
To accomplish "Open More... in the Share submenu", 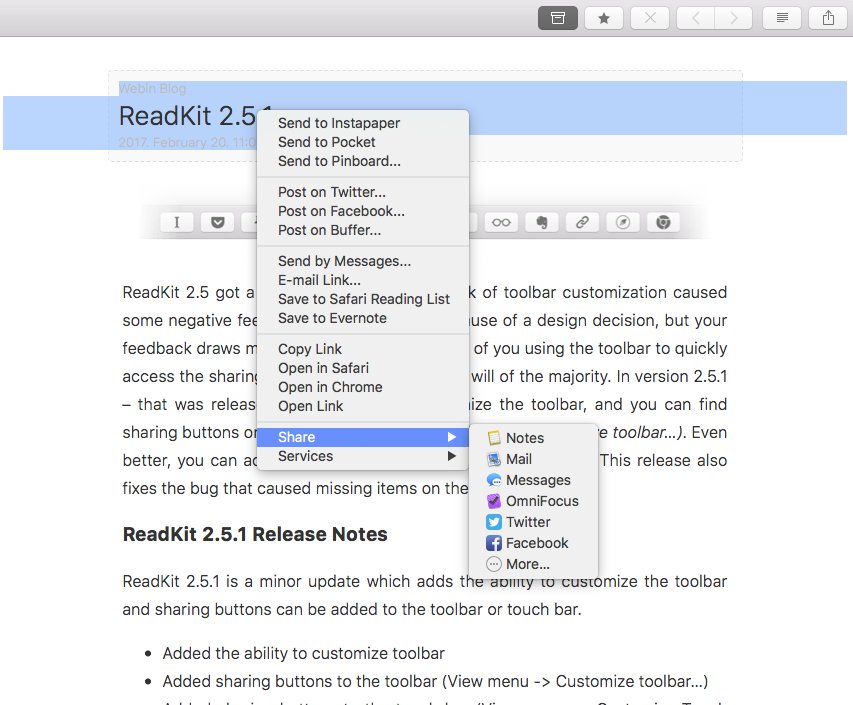I will 533,564.
